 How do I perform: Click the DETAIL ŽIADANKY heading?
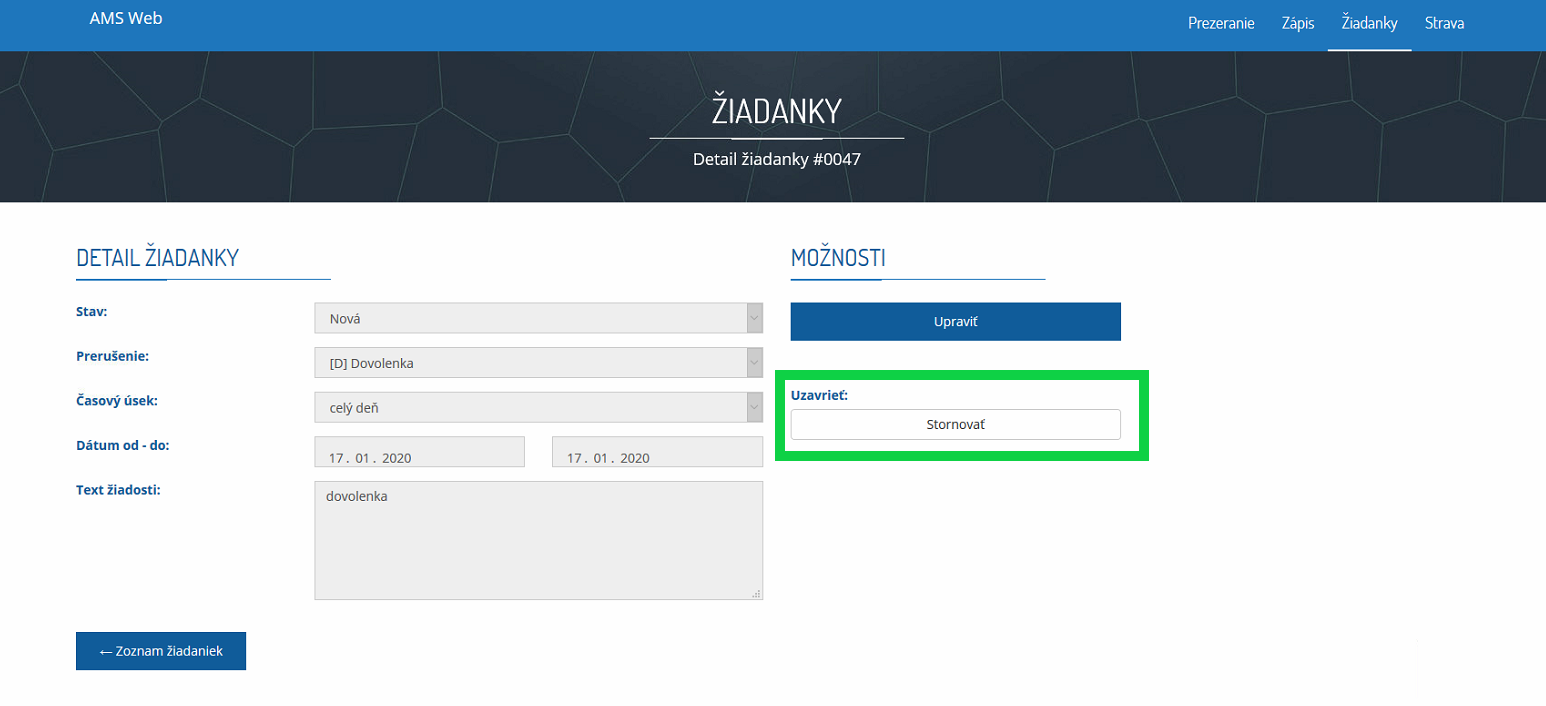click(x=158, y=257)
